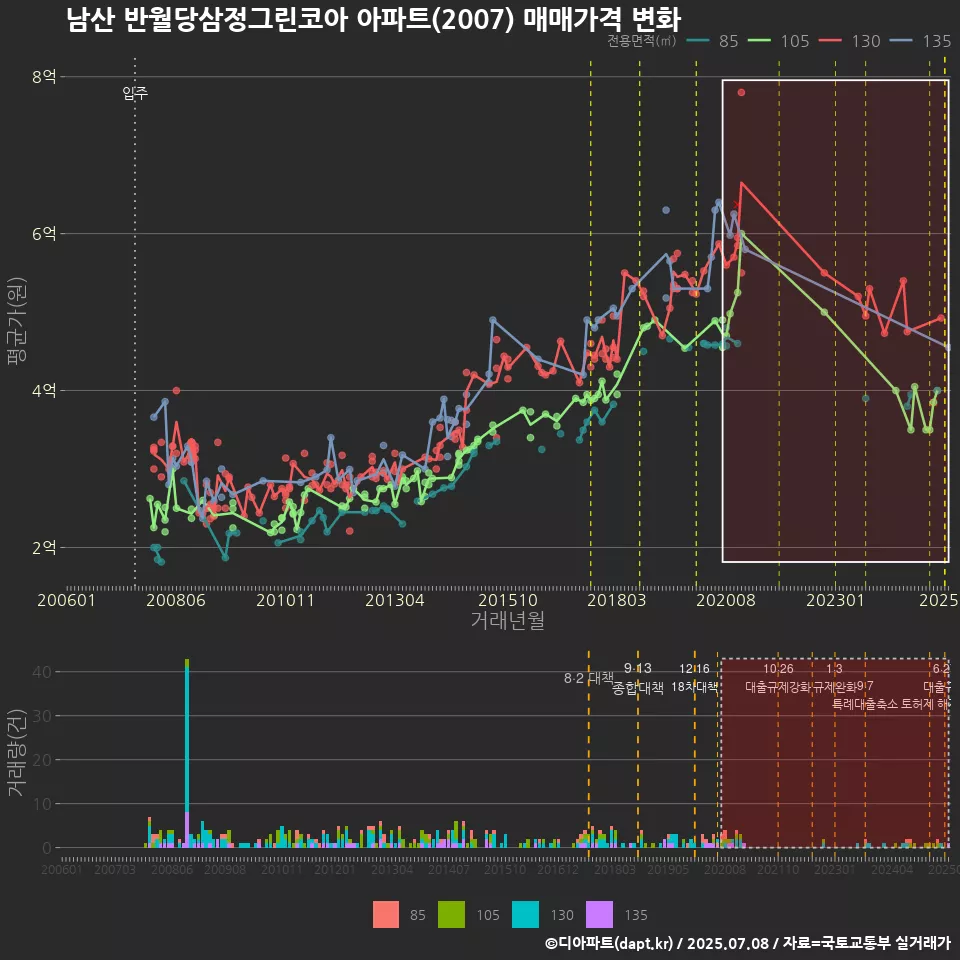960x960 pixels.
Task: Click the 200908 label on volume chart
Action: pyautogui.click(x=225, y=869)
